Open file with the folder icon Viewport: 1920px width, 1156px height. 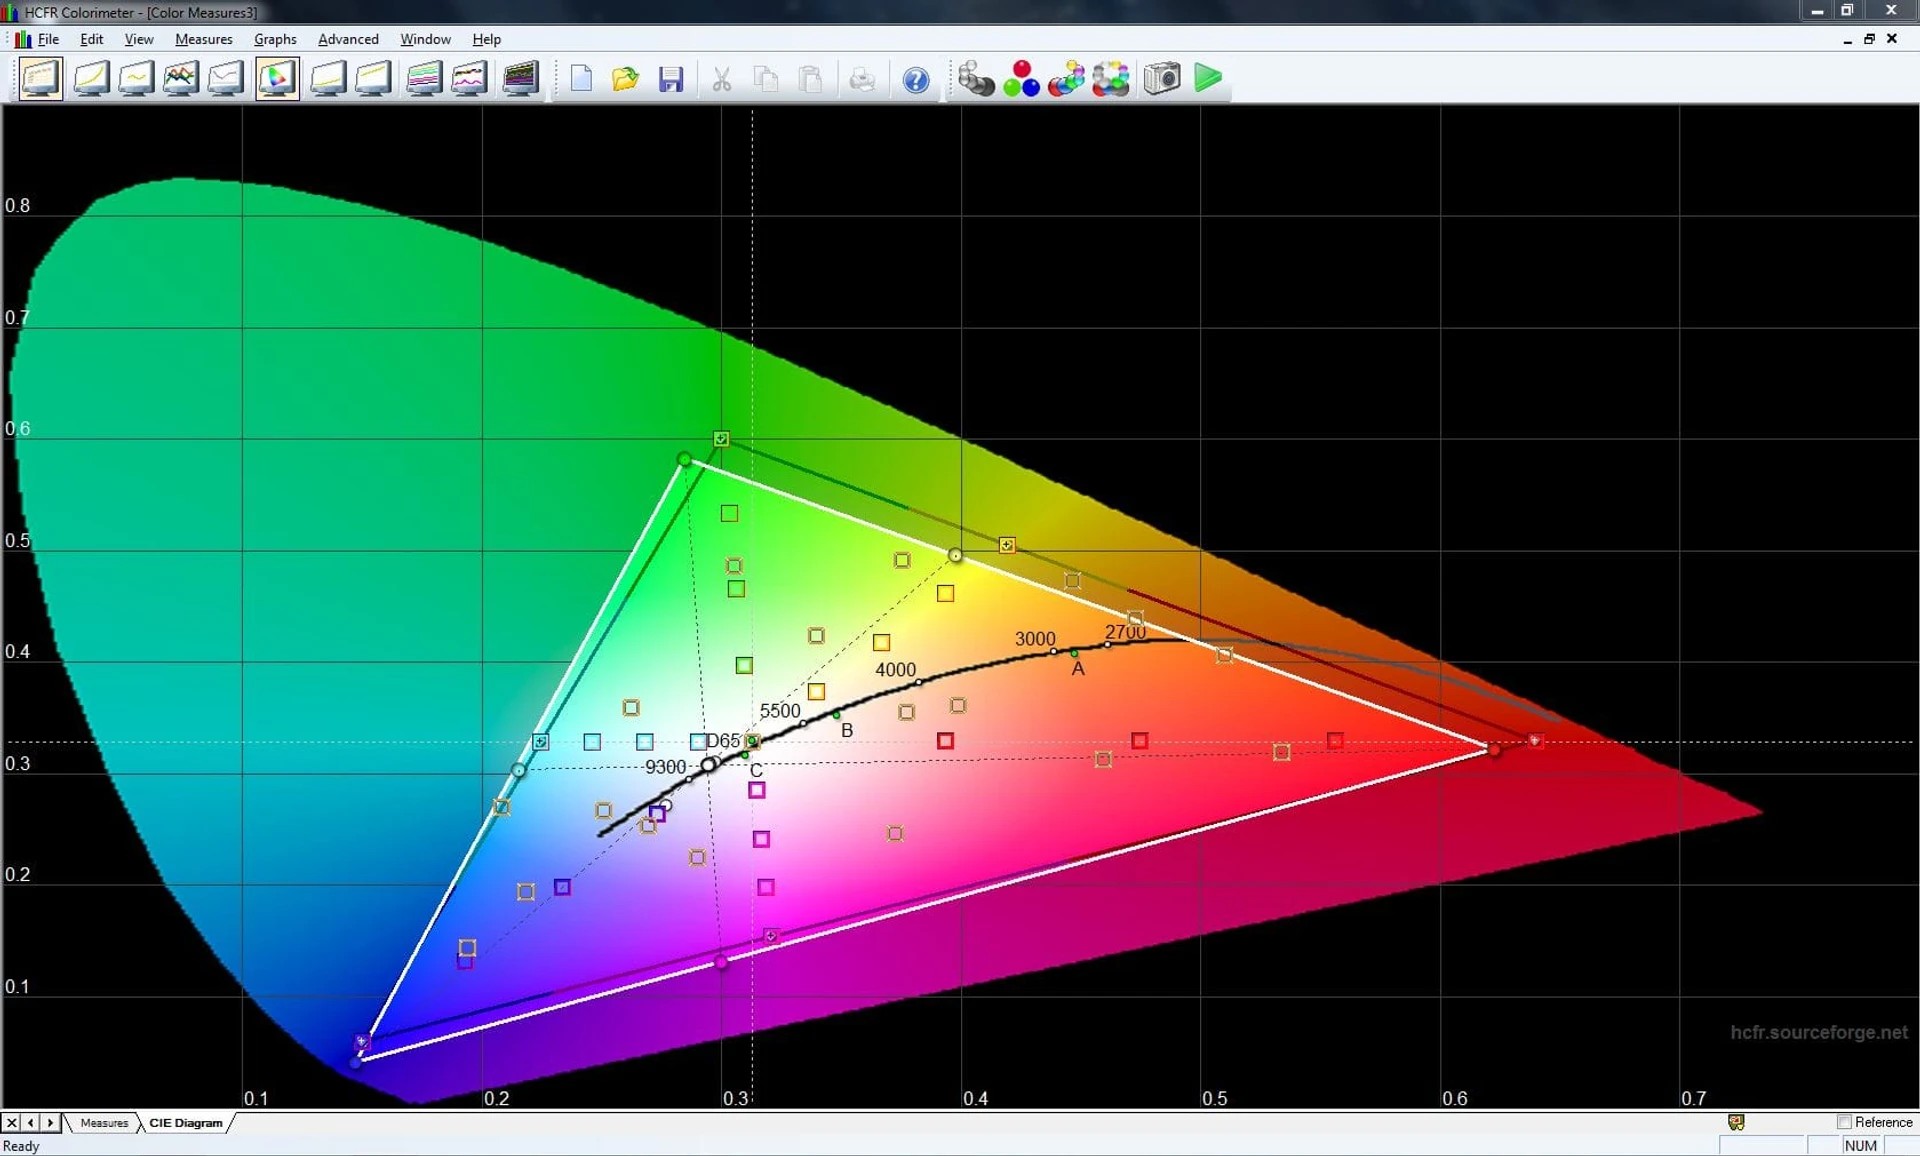(626, 79)
